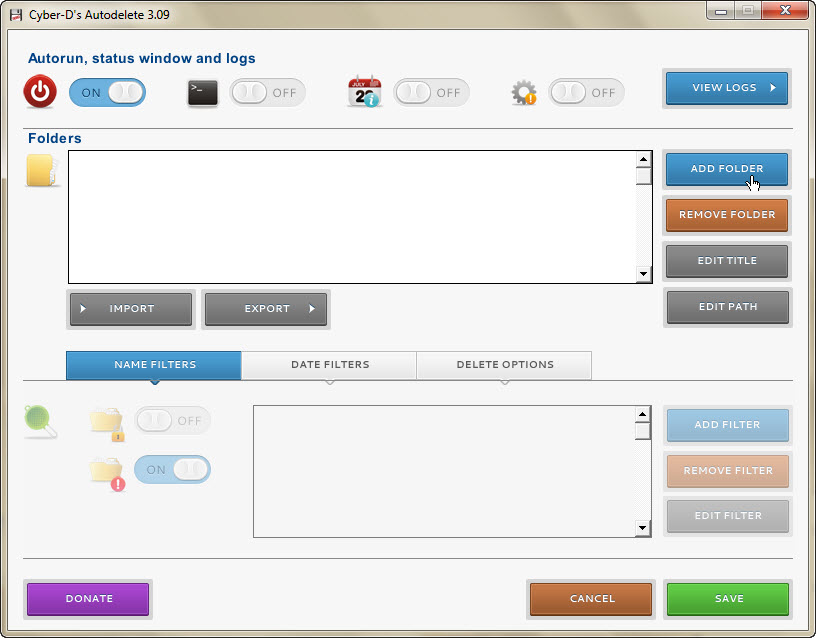Screen dimensions: 816x638
Task: Click the calendar schedule info icon
Action: click(364, 92)
